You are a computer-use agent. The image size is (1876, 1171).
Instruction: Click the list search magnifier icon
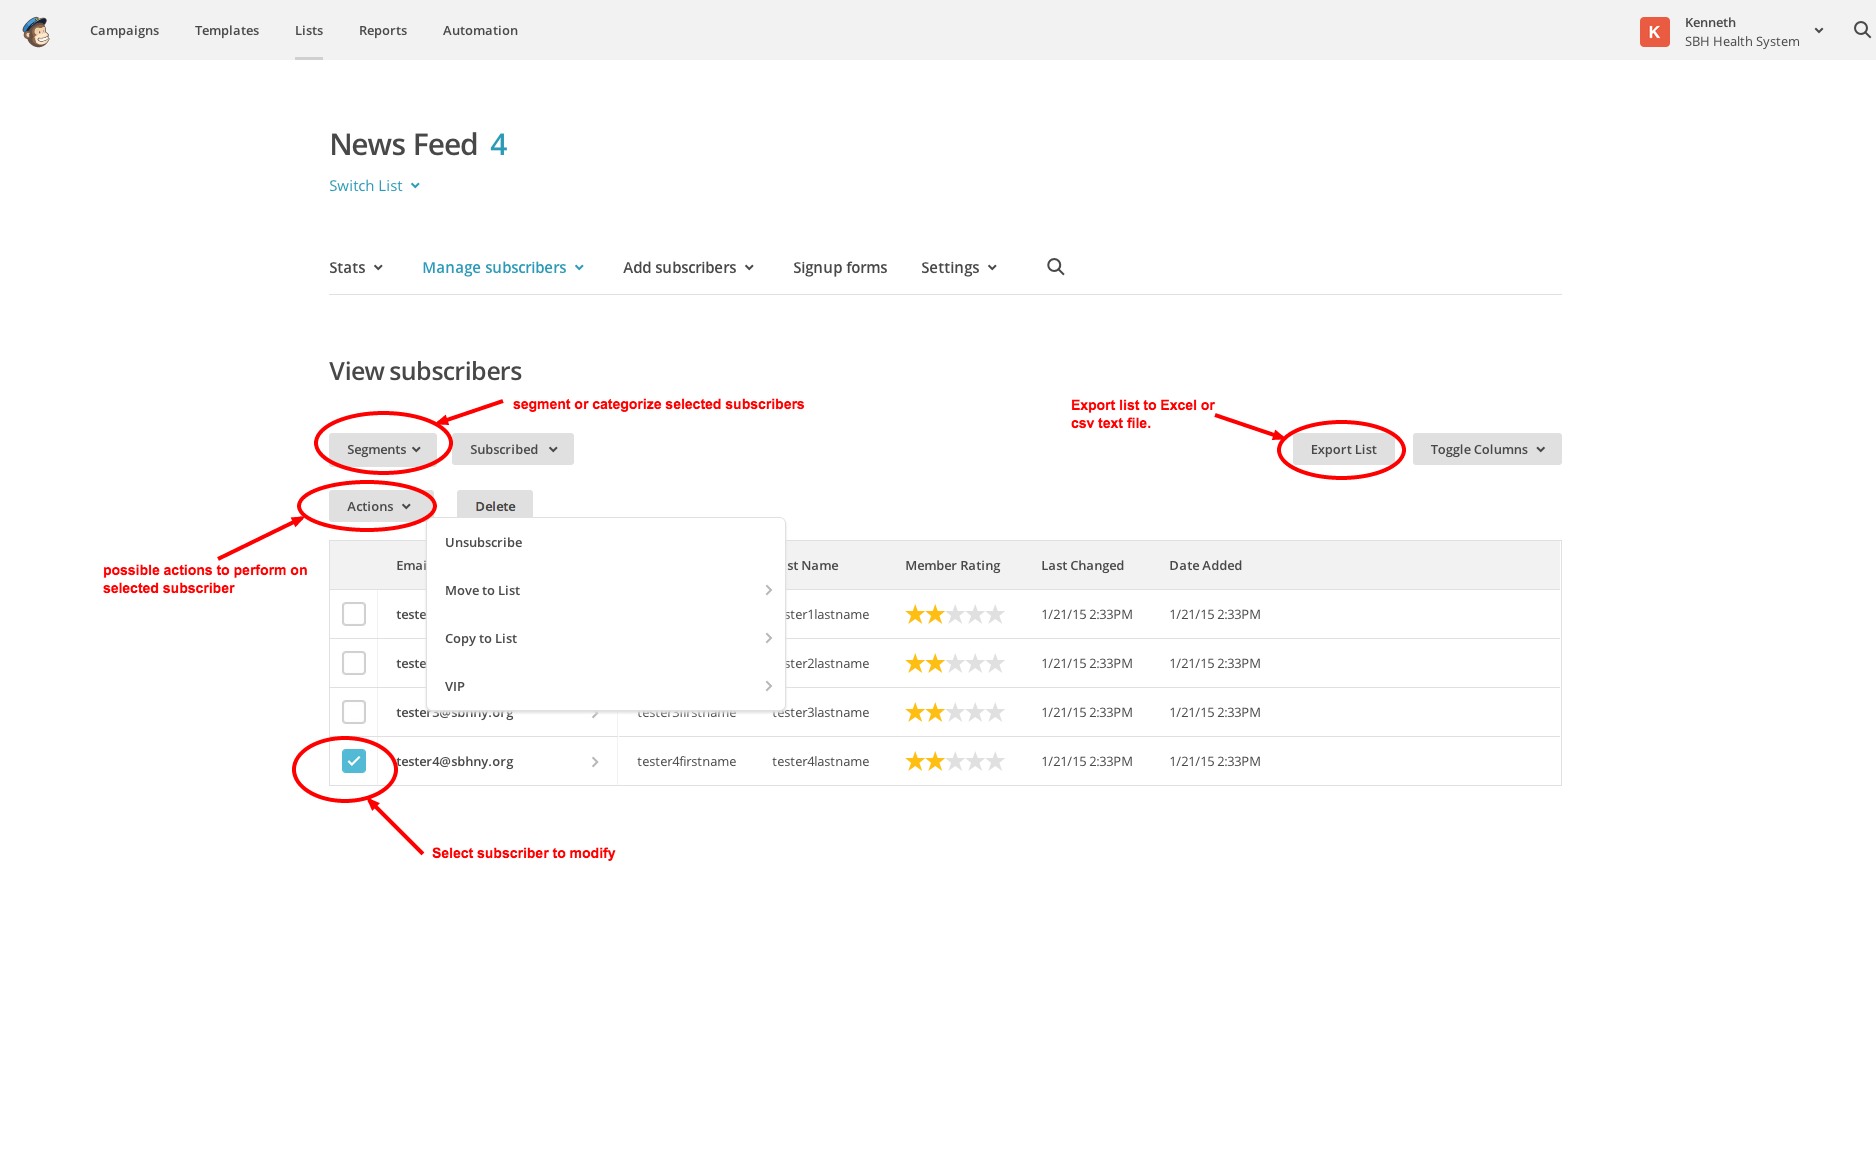click(x=1055, y=267)
